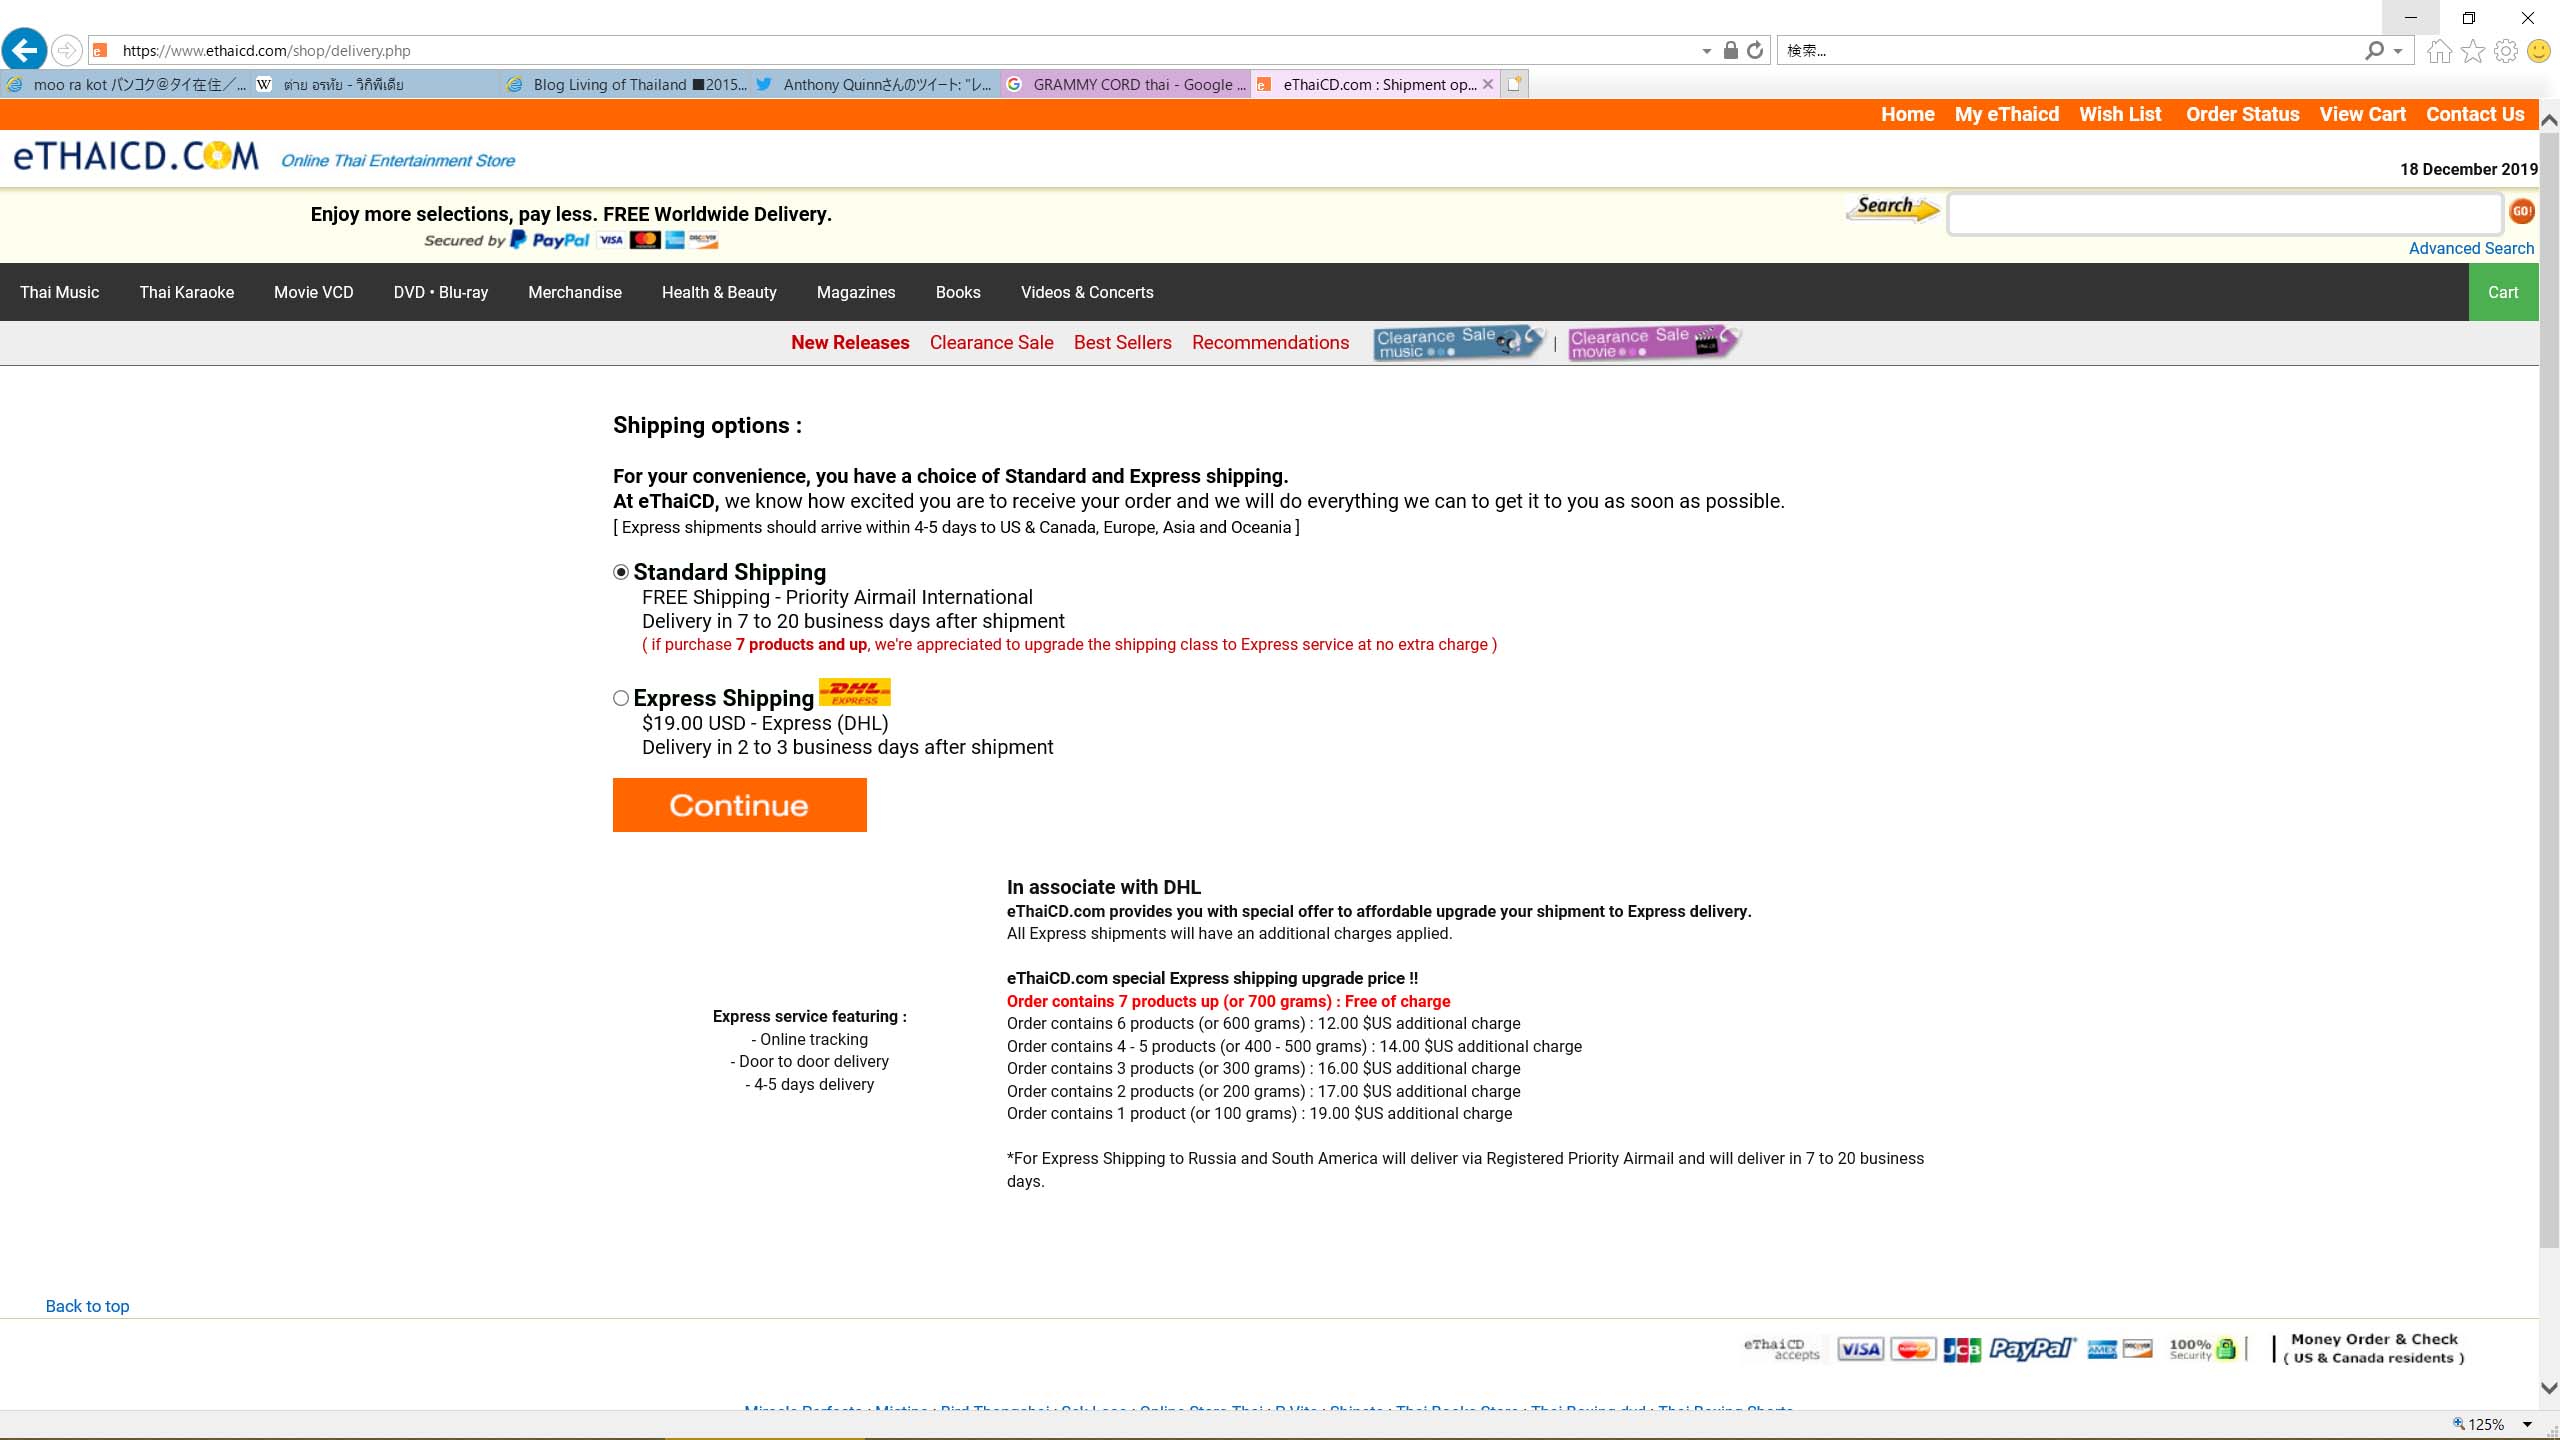Viewport: 2560px width, 1440px height.
Task: Open the browser home icon
Action: tap(2440, 51)
